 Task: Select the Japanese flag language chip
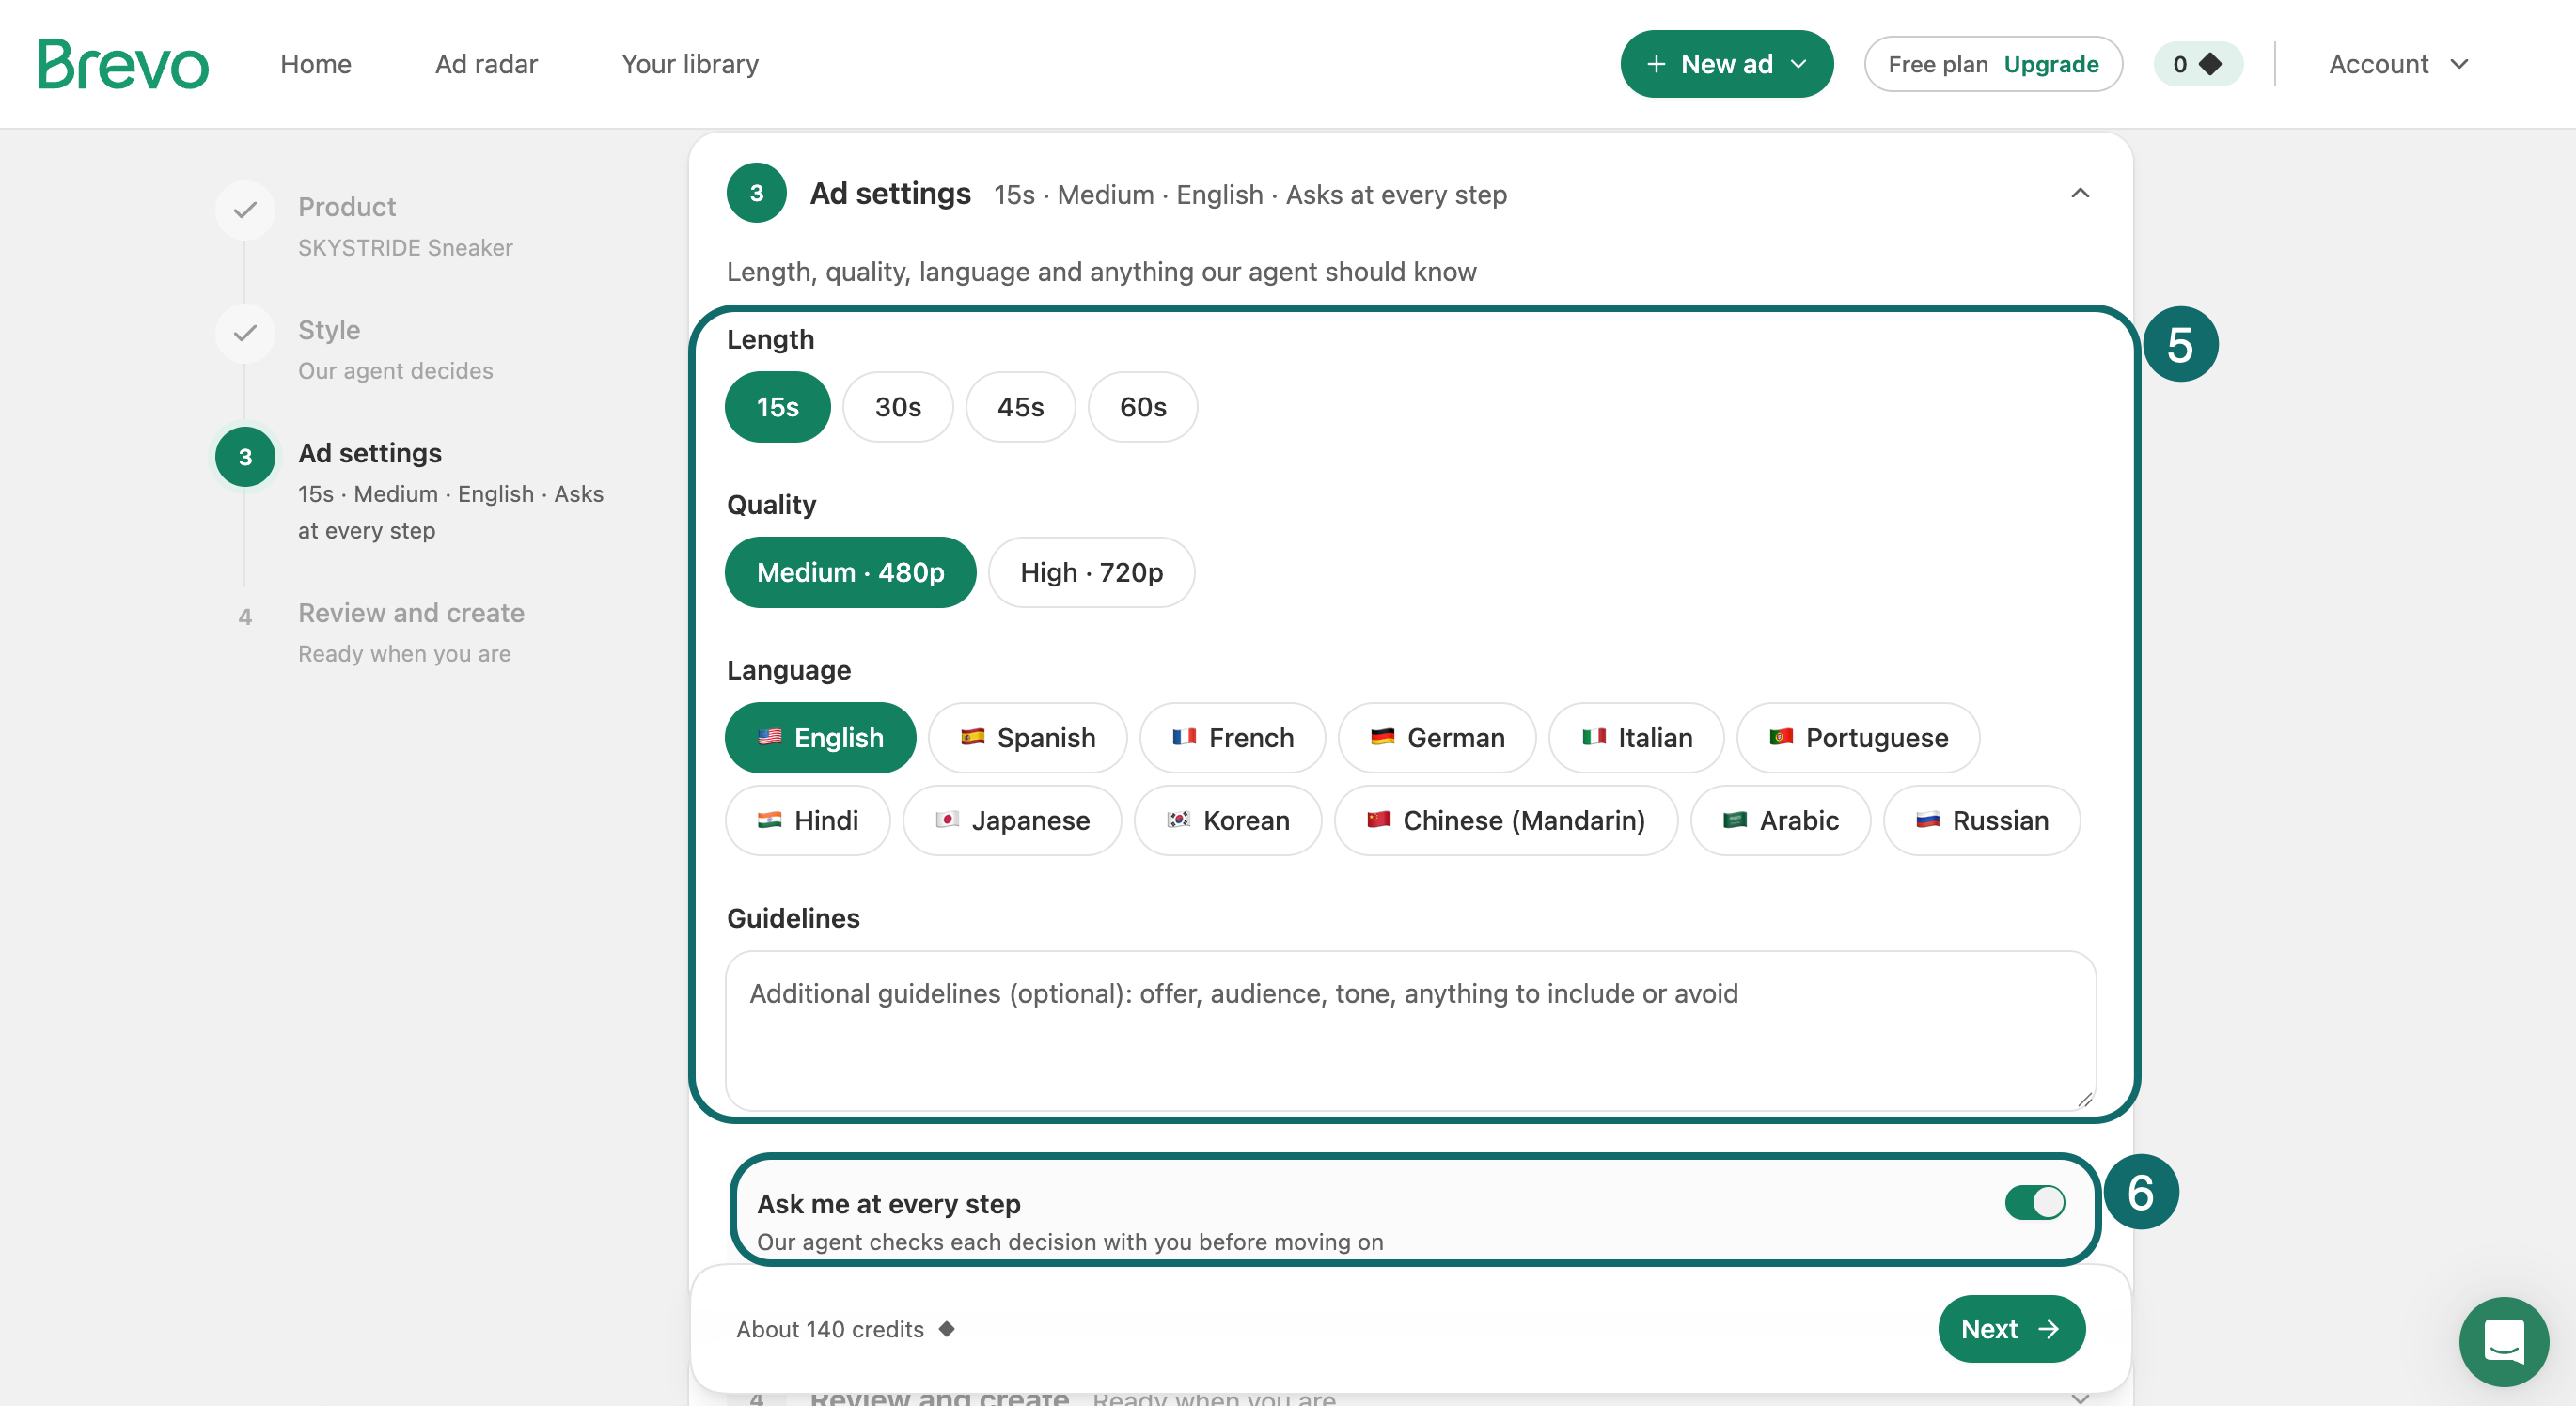click(1012, 820)
